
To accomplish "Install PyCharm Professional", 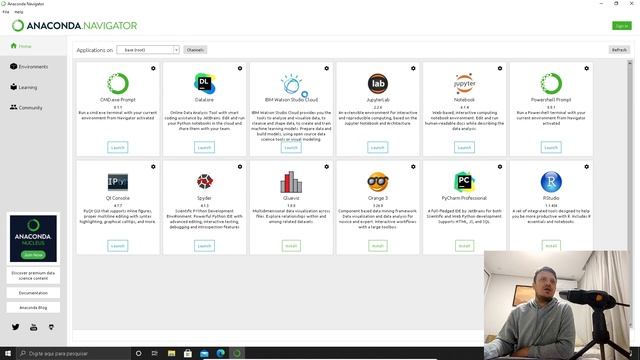I will point(464,246).
